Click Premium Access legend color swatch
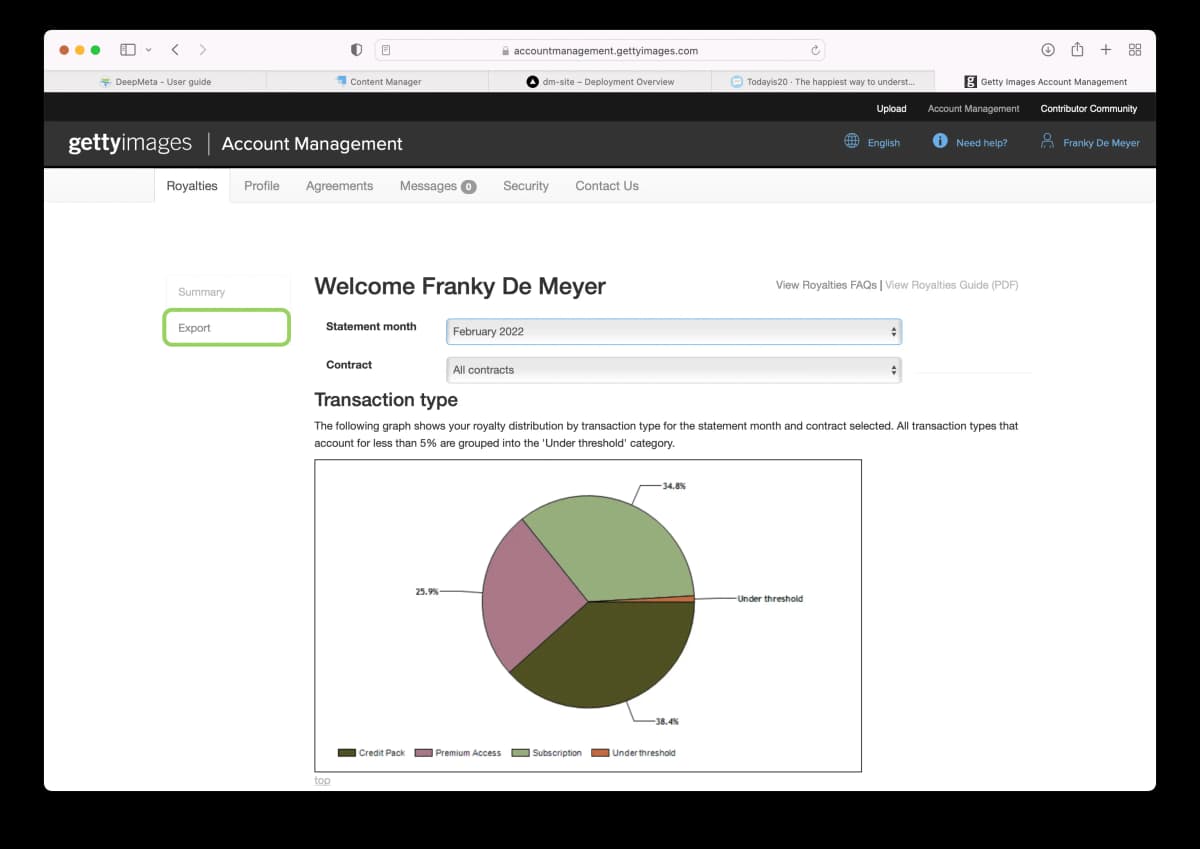Viewport: 1200px width, 849px height. coord(423,752)
